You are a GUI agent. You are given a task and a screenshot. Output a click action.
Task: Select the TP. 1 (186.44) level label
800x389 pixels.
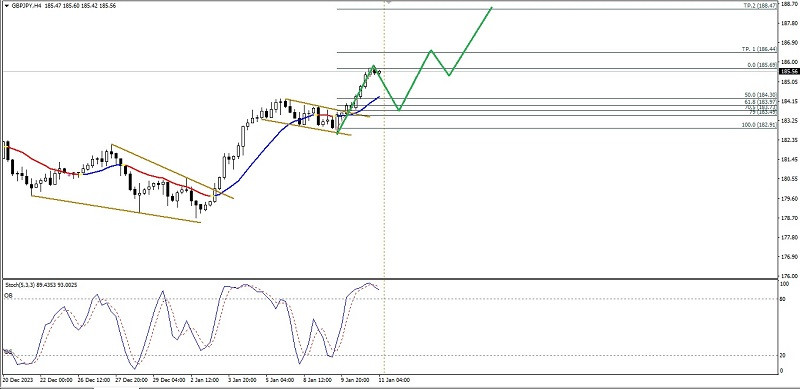(760, 49)
